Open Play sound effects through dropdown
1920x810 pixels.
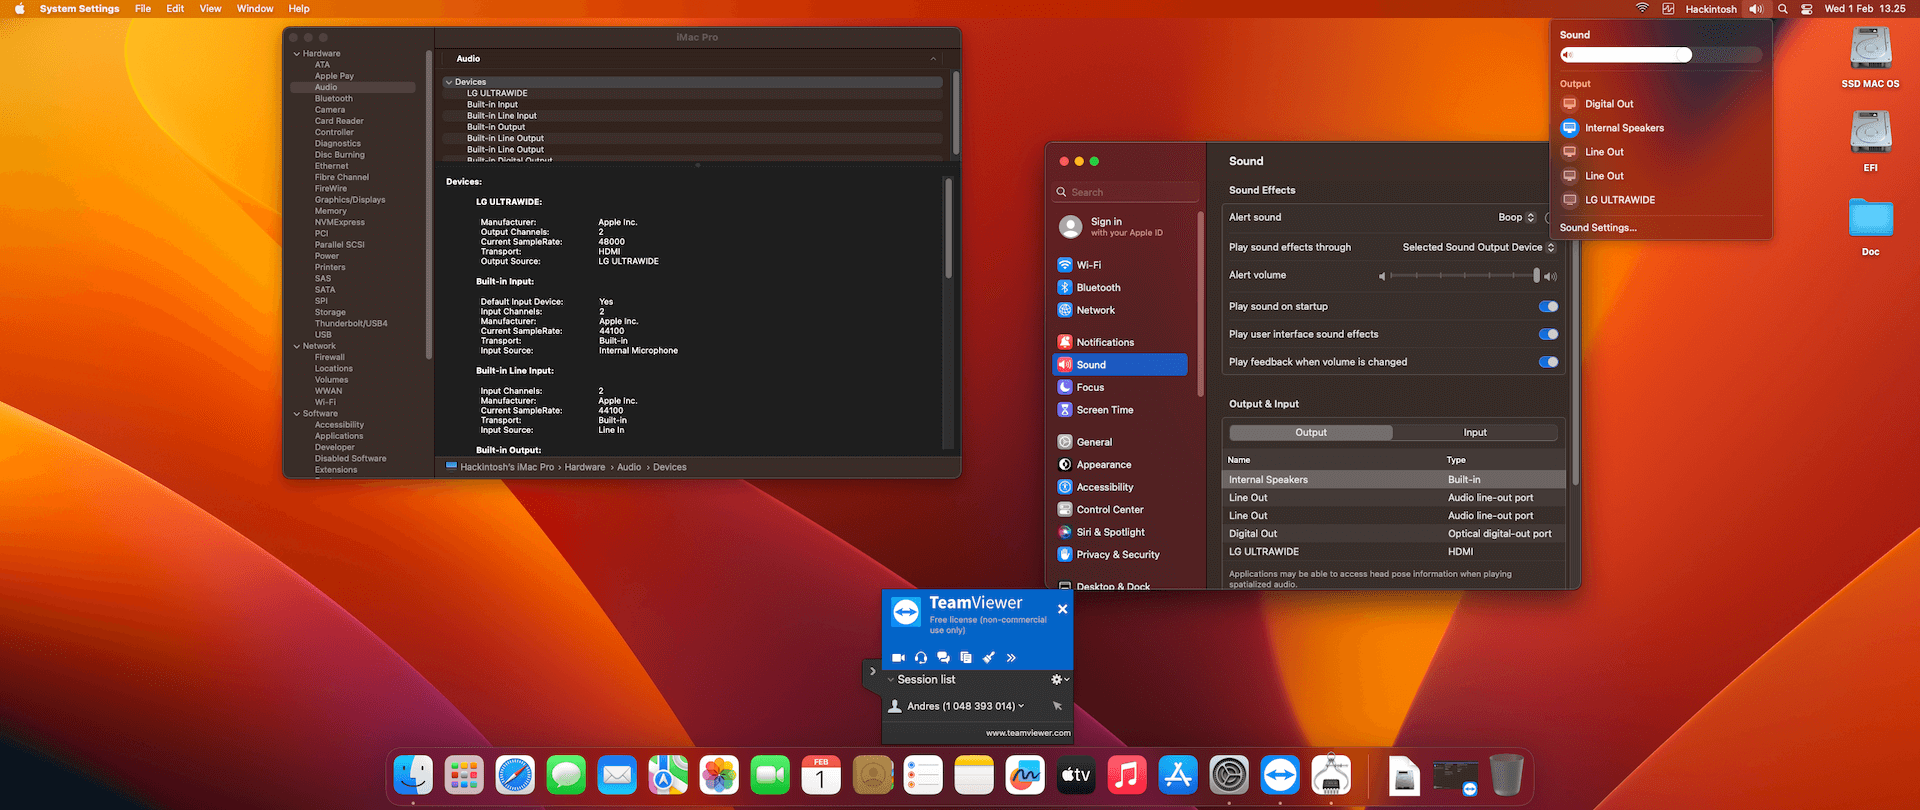click(1478, 247)
